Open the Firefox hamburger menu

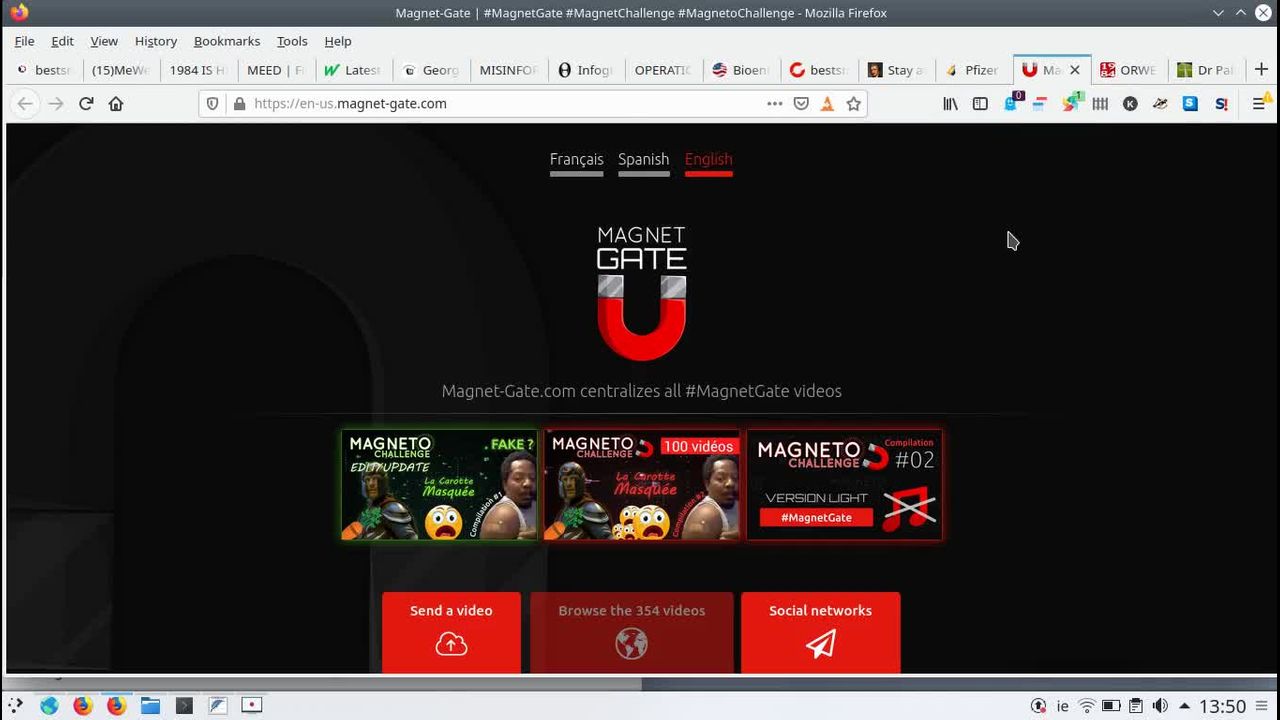(1259, 104)
